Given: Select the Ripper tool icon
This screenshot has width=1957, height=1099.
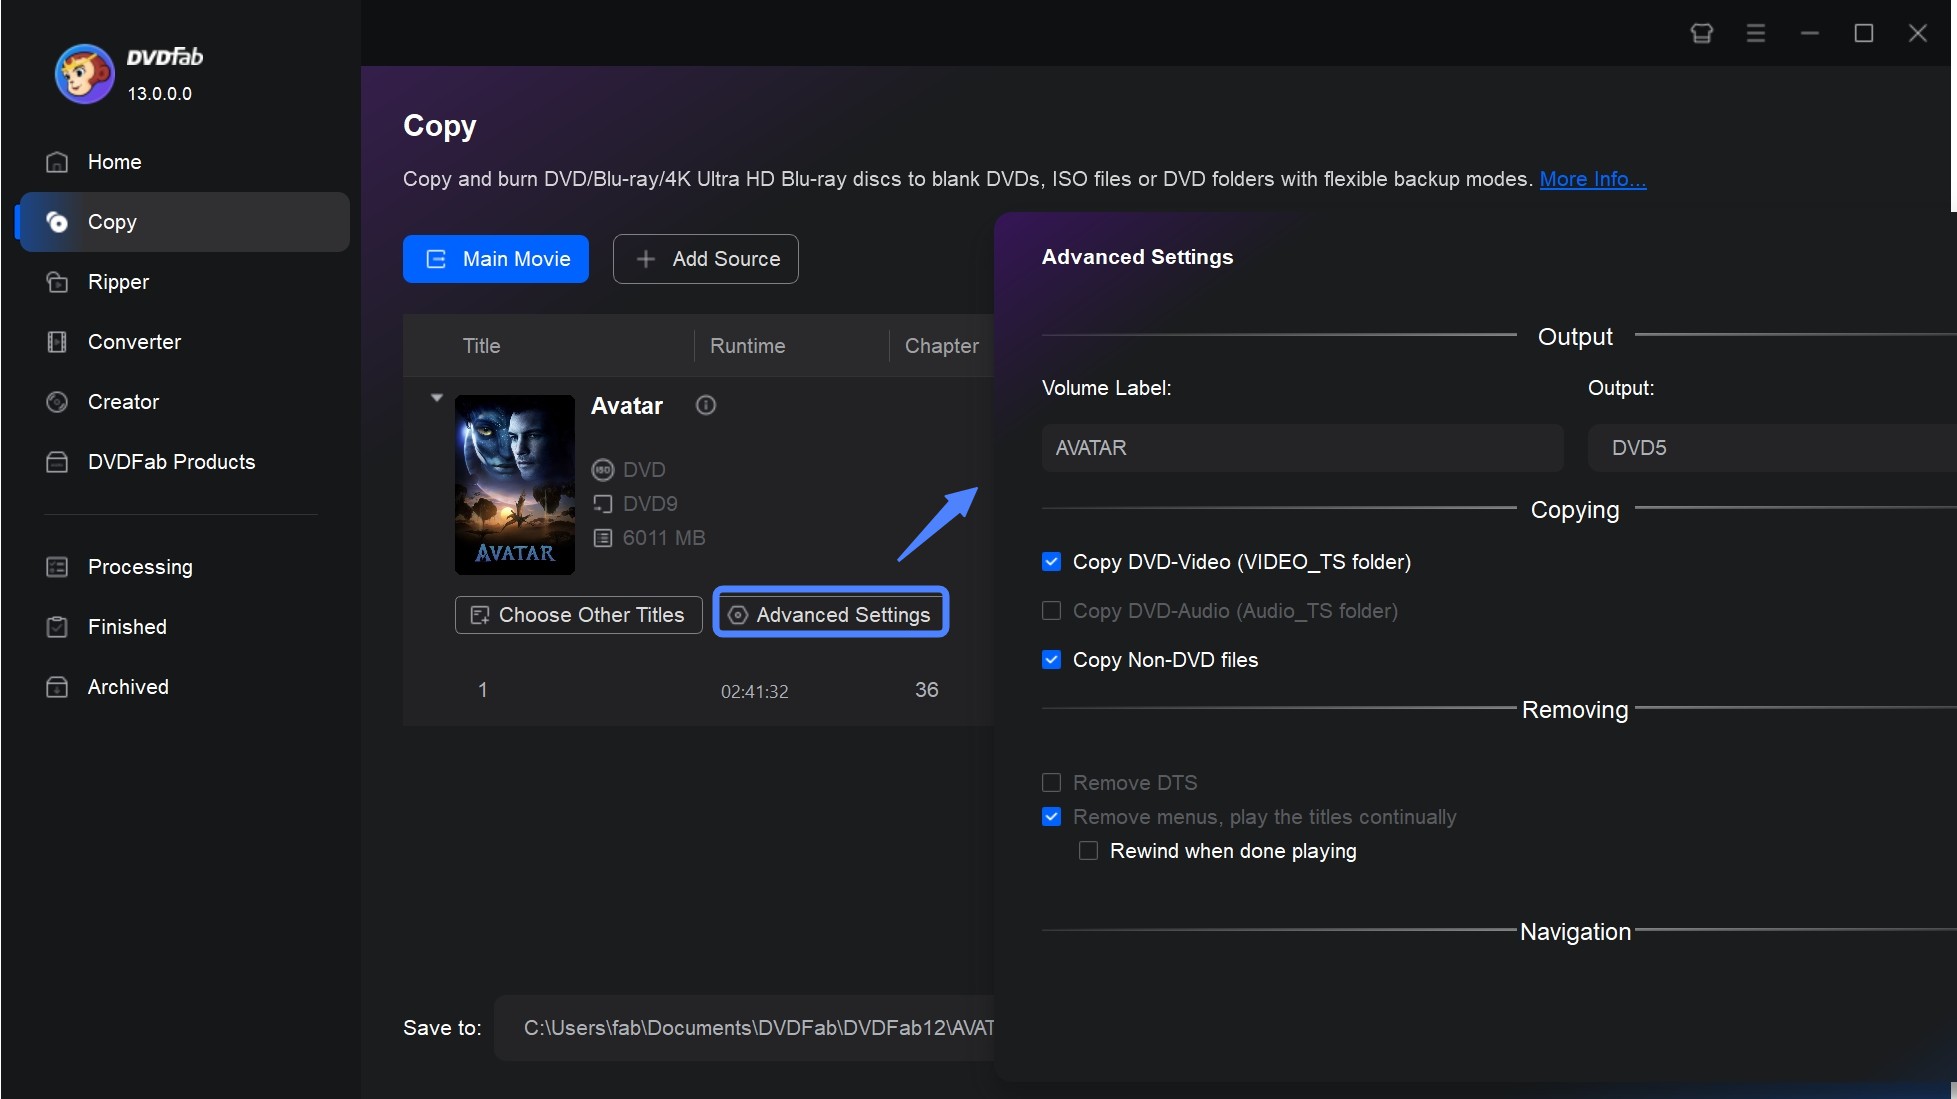Looking at the screenshot, I should click(x=58, y=282).
